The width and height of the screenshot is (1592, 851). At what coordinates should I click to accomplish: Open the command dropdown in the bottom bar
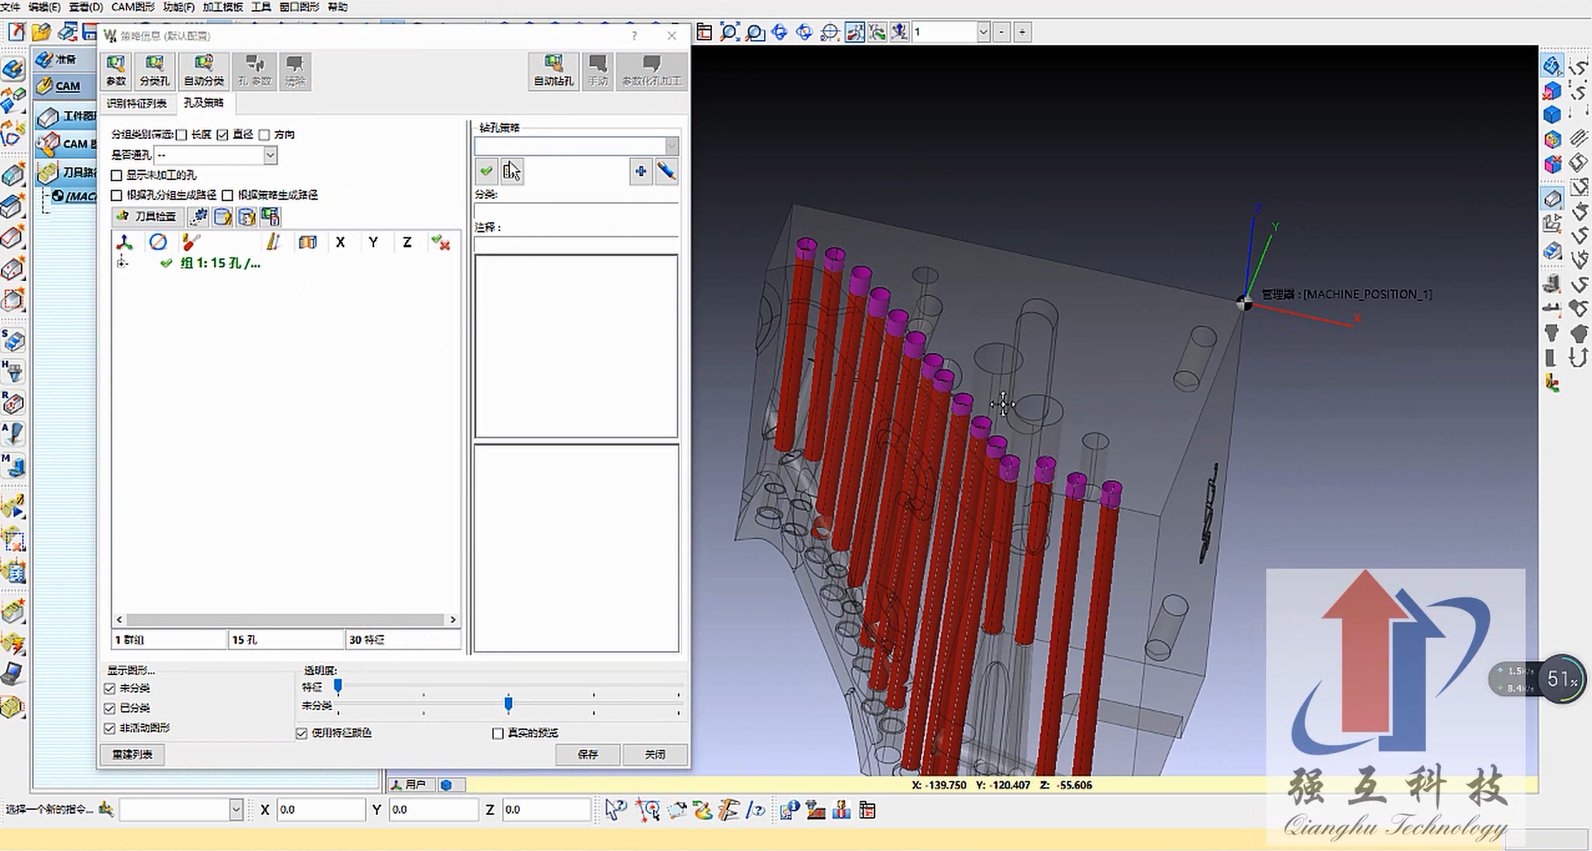point(236,809)
